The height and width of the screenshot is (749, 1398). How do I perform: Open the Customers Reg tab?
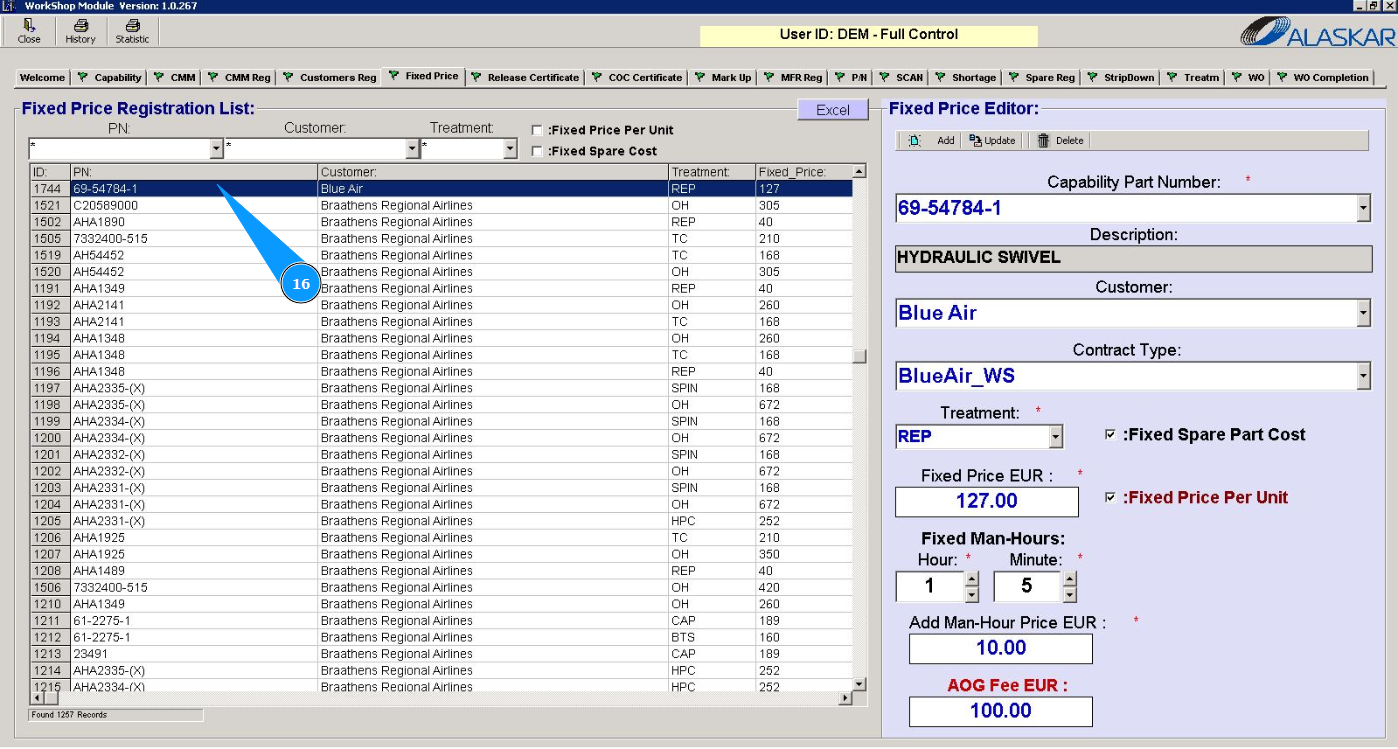[337, 77]
